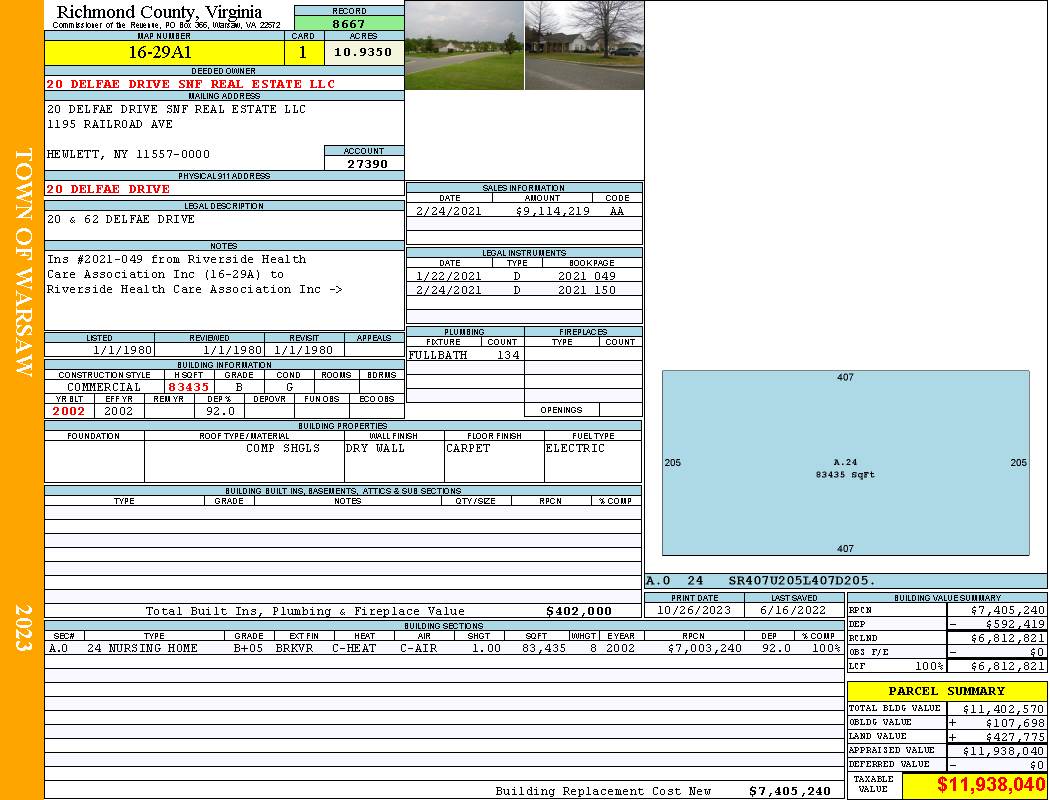Click the deeded owner name in red

pyautogui.click(x=191, y=84)
